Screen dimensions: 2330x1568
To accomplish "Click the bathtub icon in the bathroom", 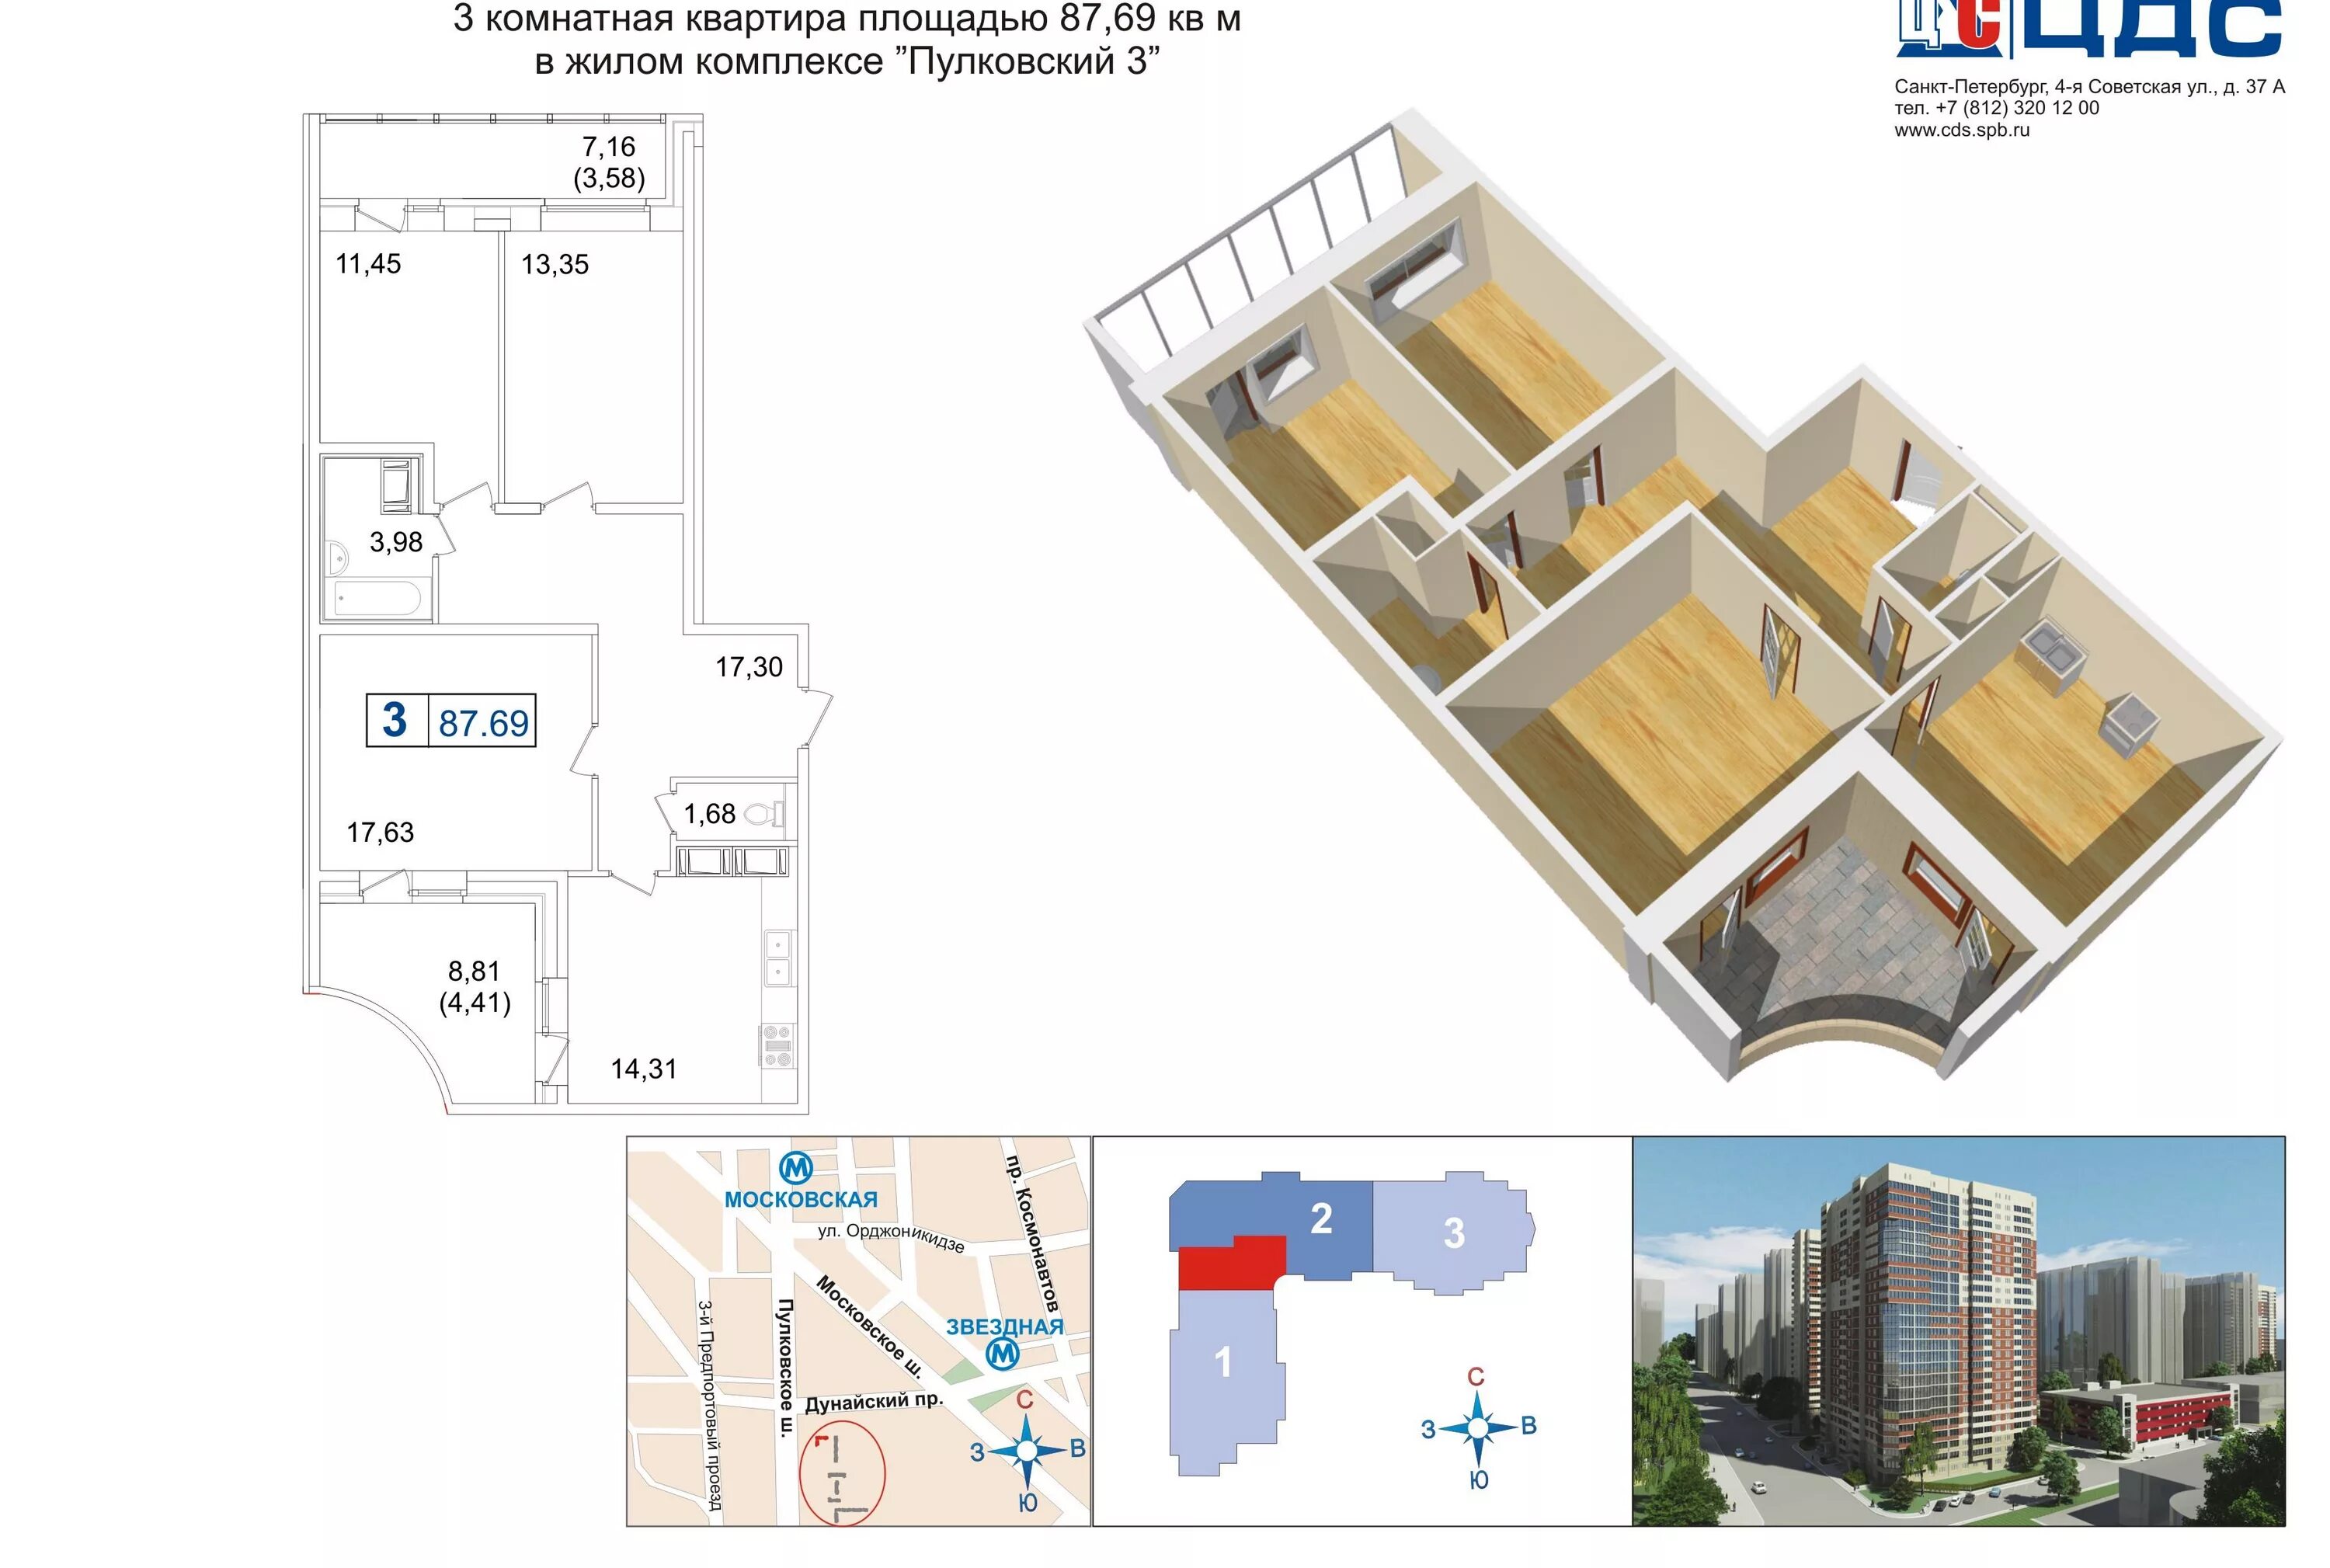I will (x=377, y=599).
